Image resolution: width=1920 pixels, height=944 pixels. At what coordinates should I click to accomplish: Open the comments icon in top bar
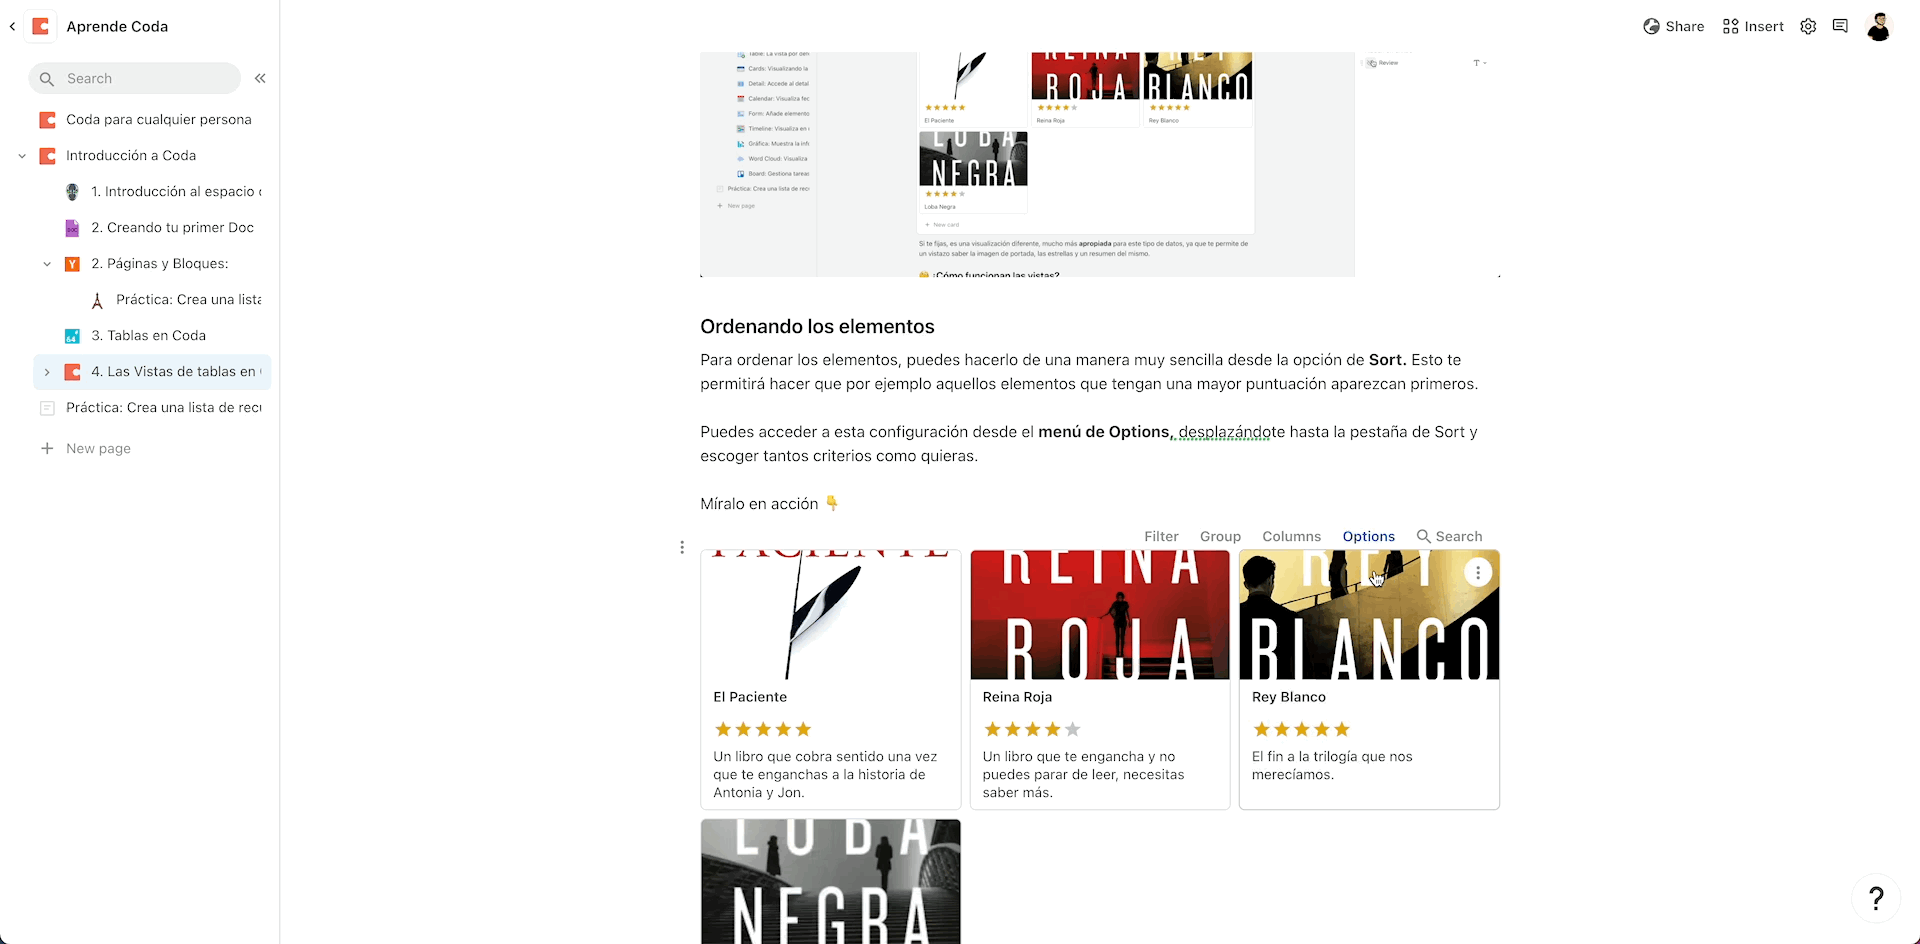point(1840,26)
